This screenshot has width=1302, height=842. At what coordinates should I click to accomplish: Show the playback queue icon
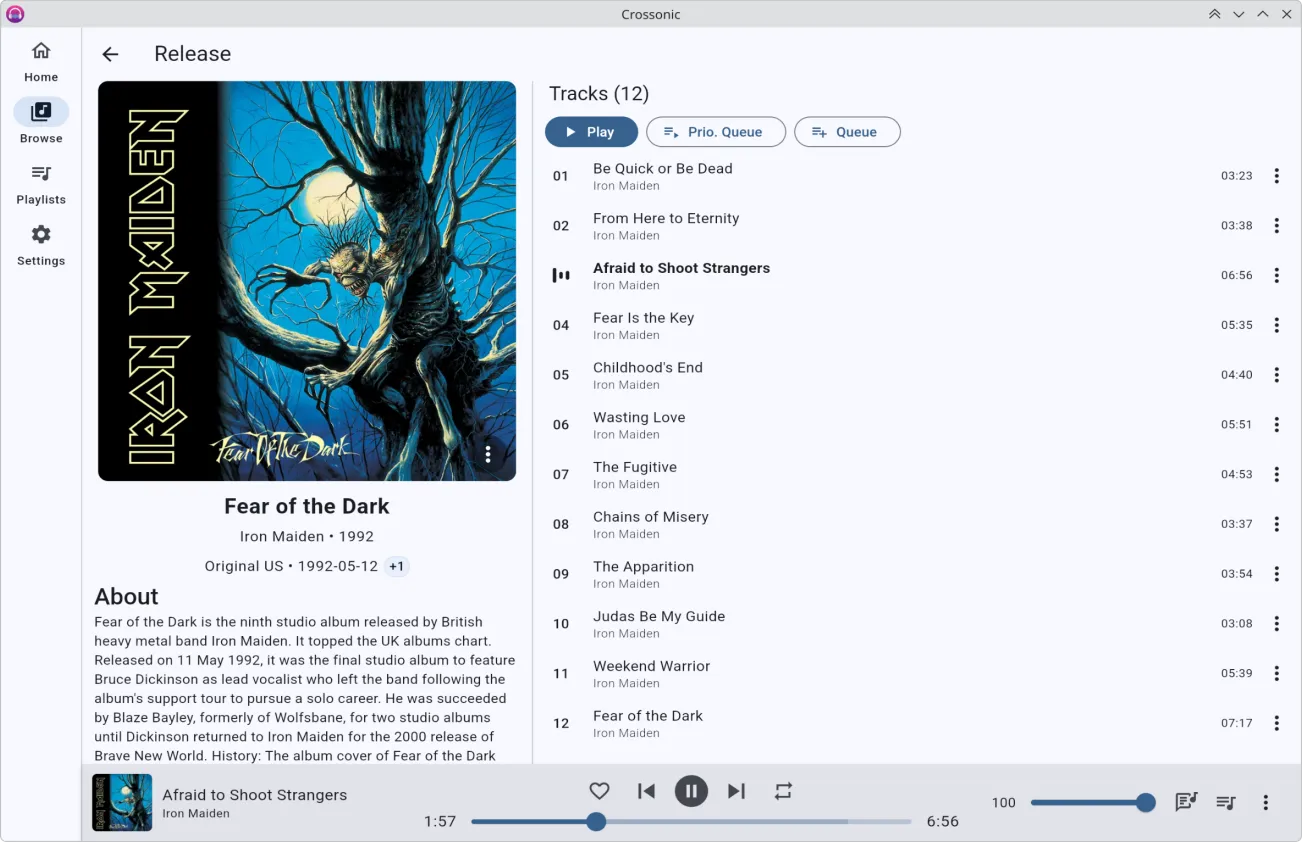point(1226,802)
